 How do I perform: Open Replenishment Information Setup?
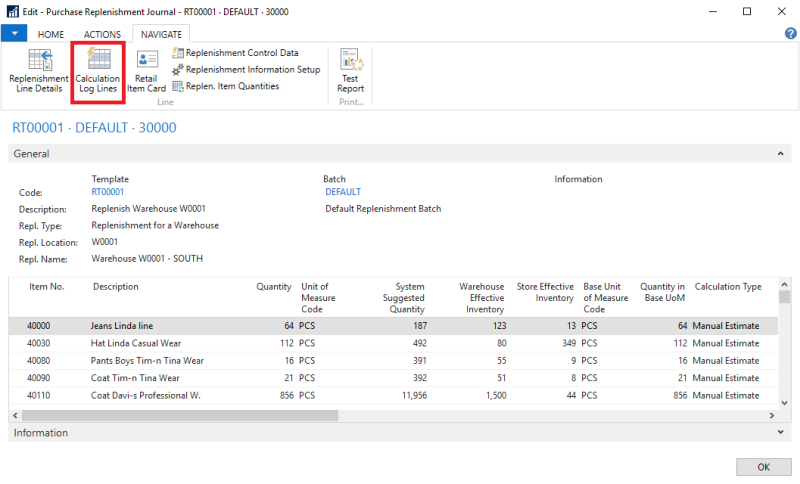(x=246, y=69)
